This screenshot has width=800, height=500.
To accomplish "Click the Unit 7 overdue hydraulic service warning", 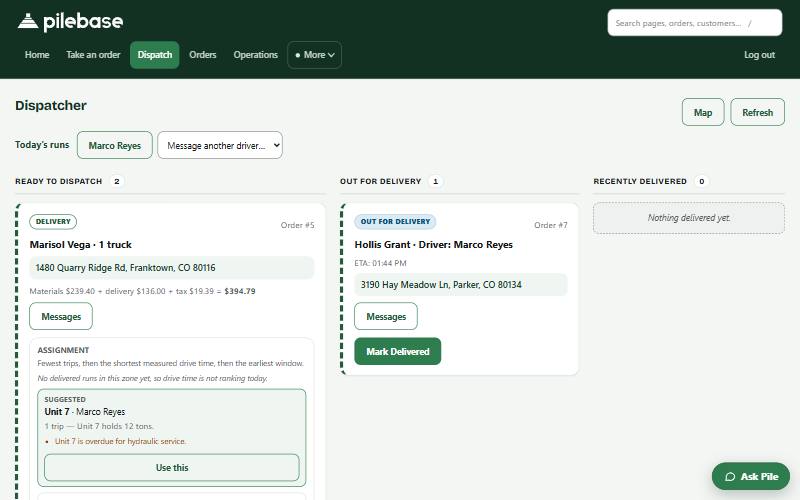I will [x=120, y=441].
